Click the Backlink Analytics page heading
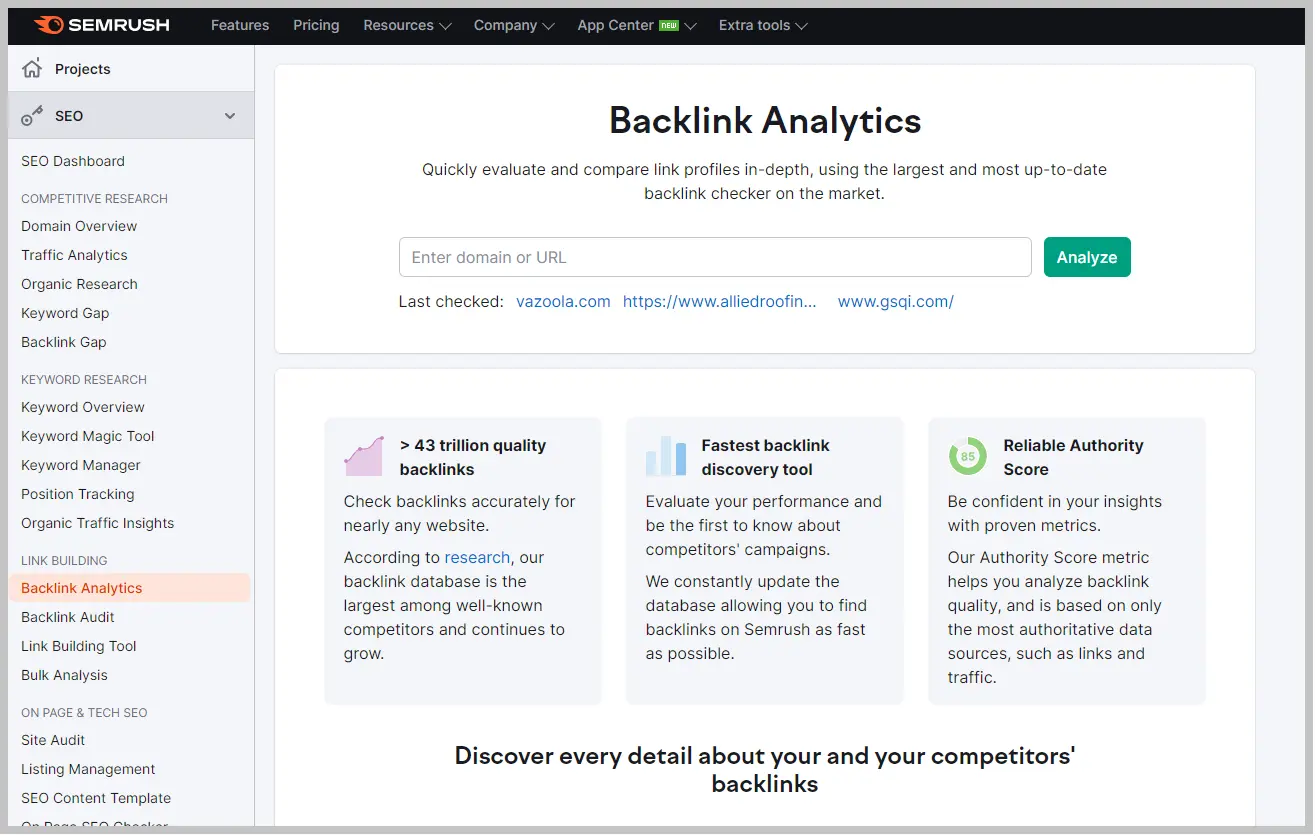Viewport: 1315px width, 837px height. coord(765,121)
